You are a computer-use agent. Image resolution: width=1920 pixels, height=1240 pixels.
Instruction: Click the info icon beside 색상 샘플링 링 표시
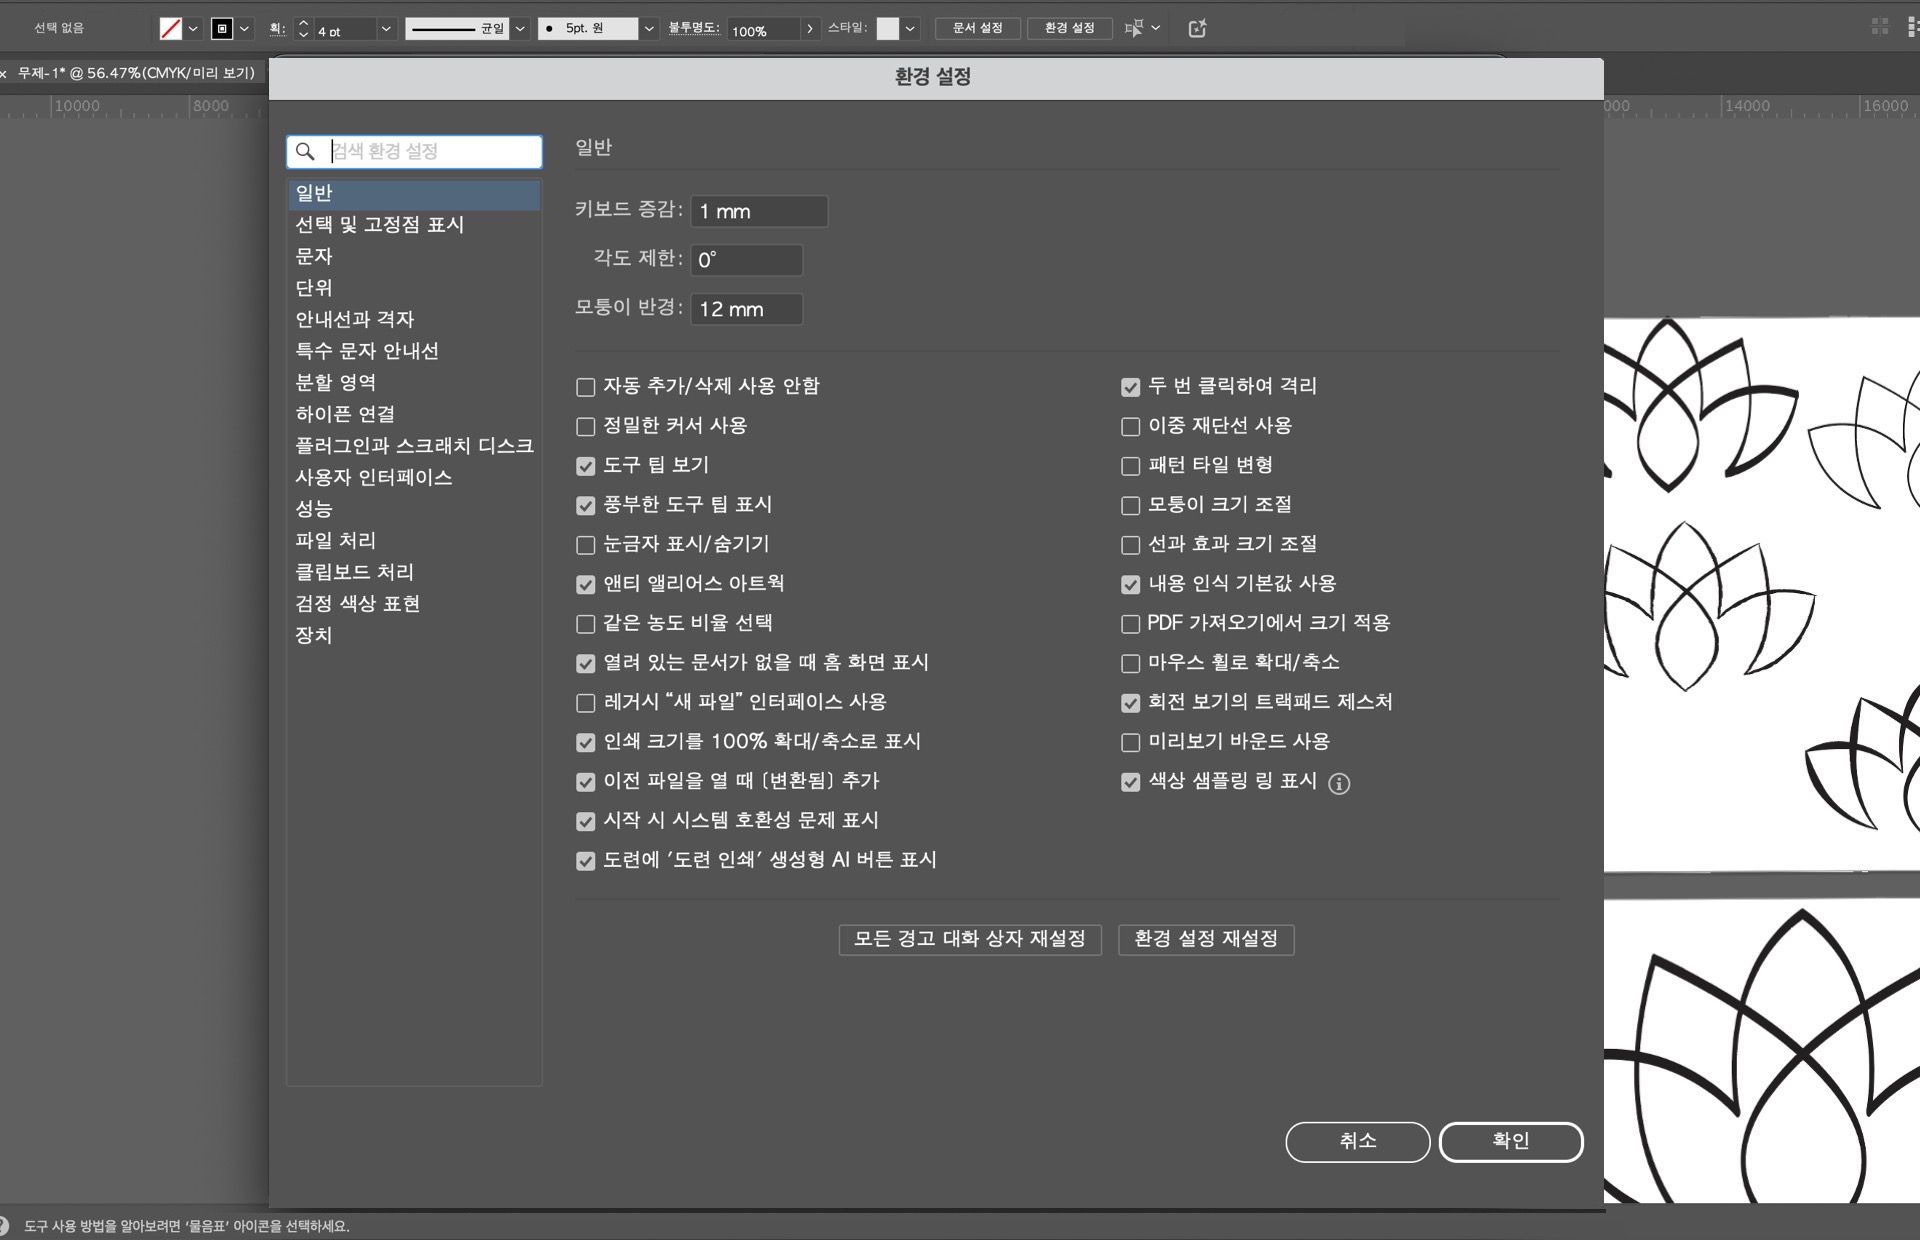click(x=1339, y=784)
